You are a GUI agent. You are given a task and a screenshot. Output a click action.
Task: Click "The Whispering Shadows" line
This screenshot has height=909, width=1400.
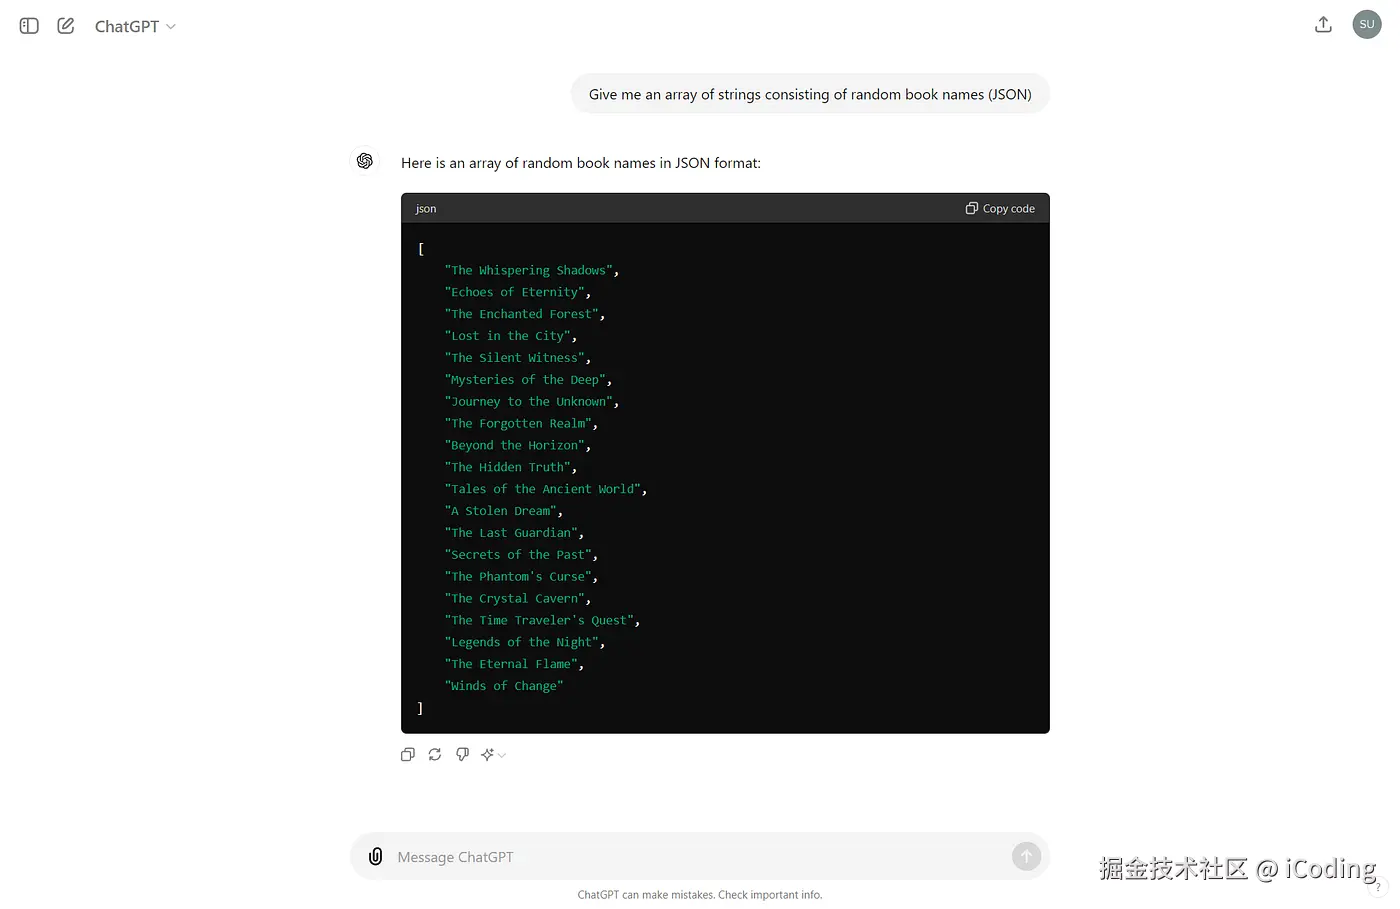[532, 270]
